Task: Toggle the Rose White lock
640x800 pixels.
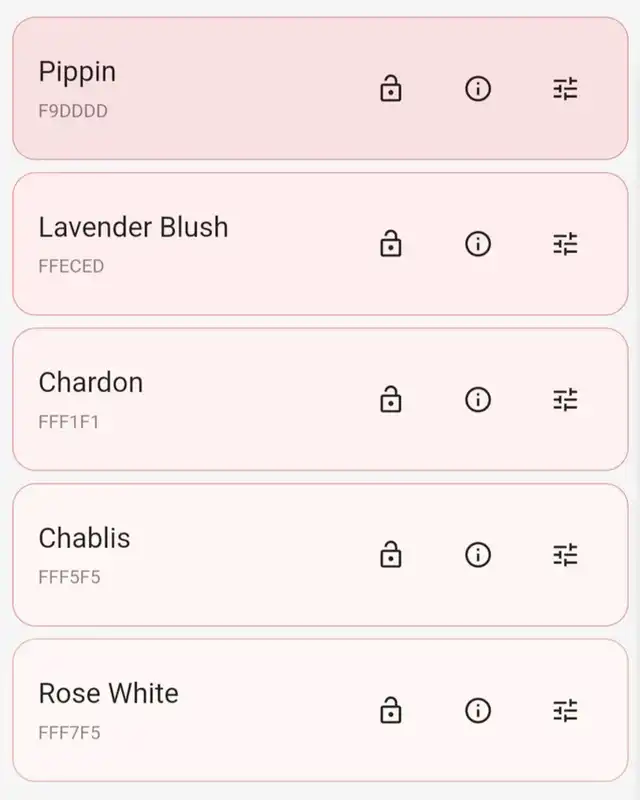Action: pos(391,711)
